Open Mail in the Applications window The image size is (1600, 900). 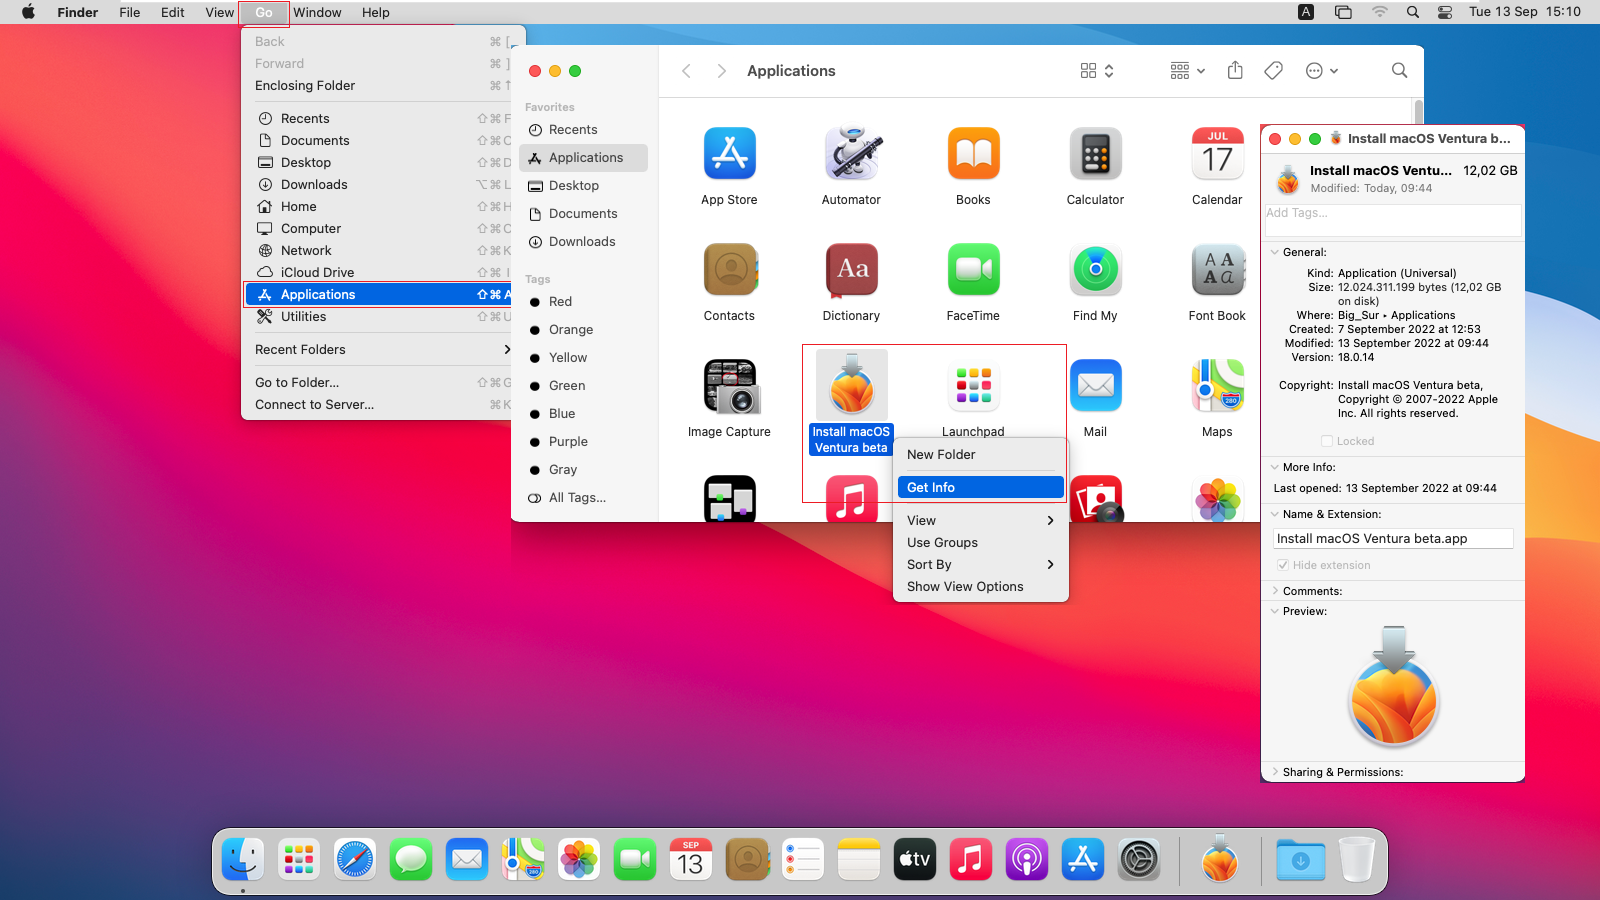point(1095,386)
